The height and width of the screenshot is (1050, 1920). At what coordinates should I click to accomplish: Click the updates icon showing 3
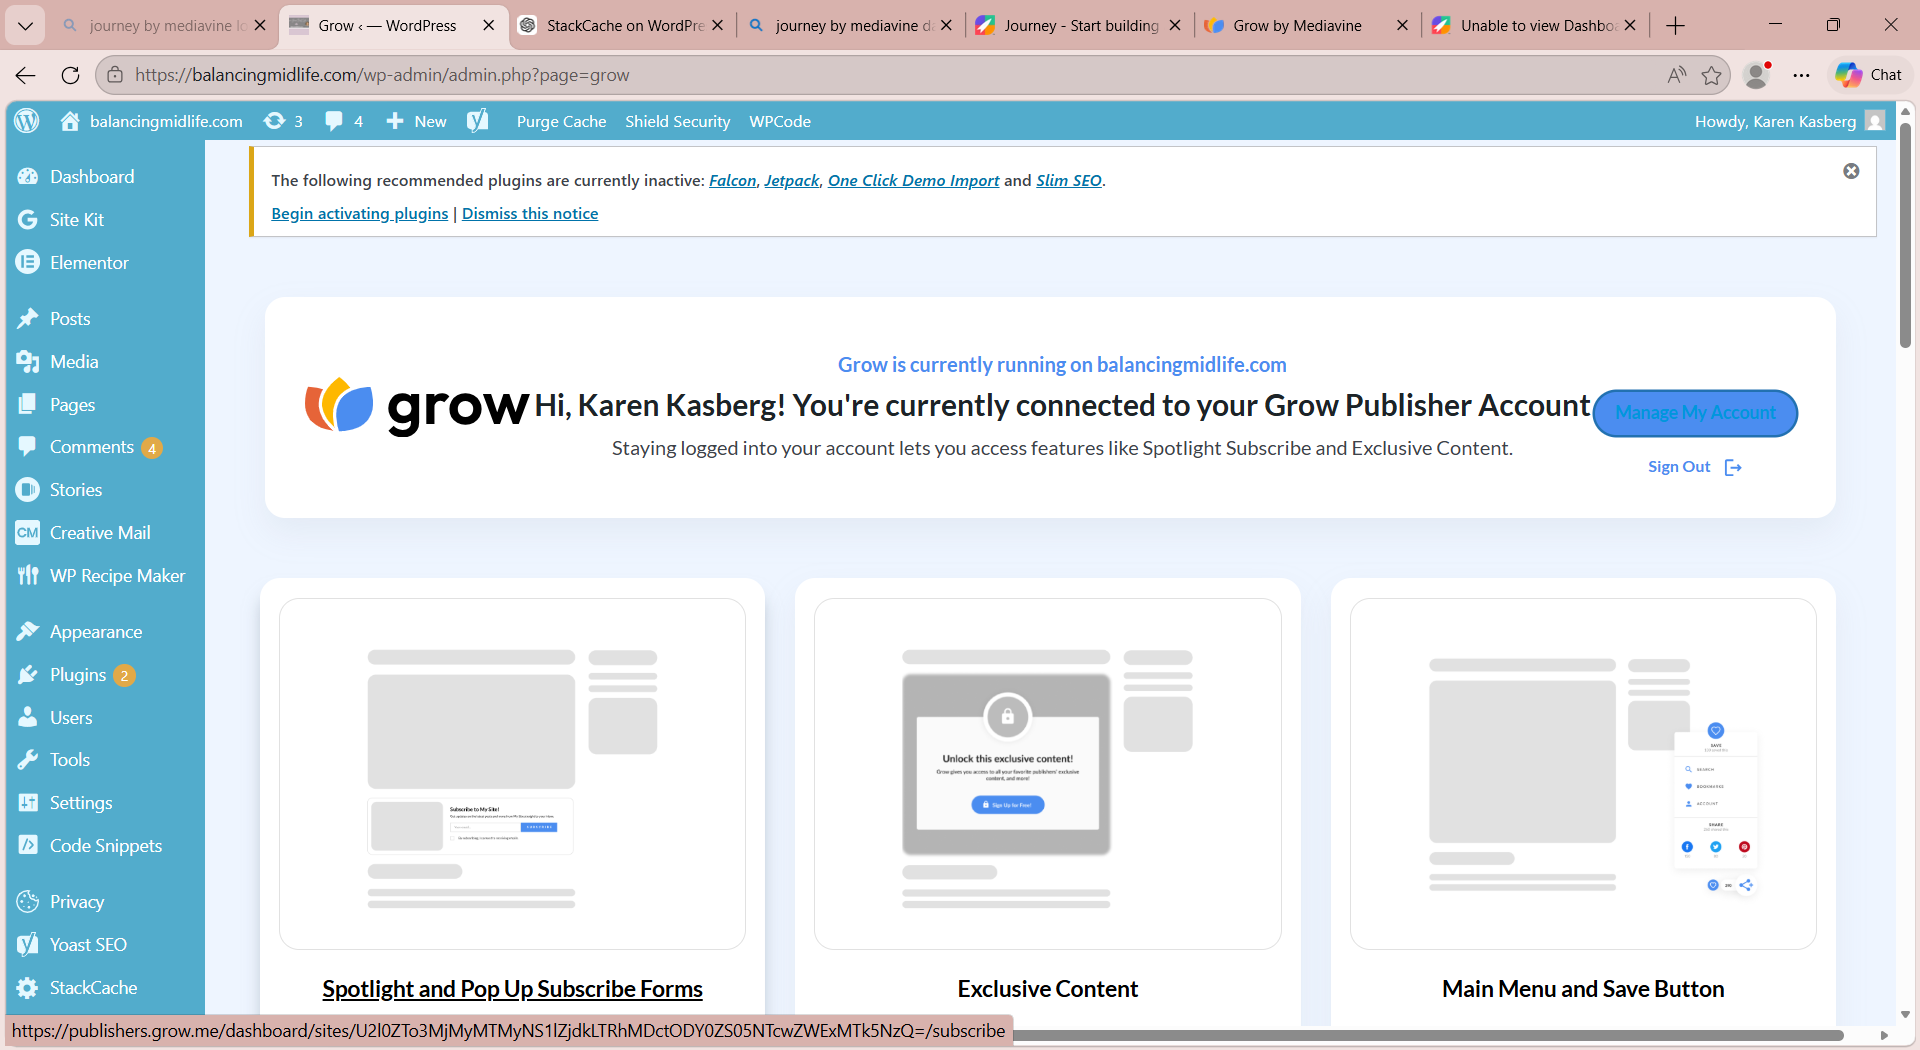coord(283,121)
